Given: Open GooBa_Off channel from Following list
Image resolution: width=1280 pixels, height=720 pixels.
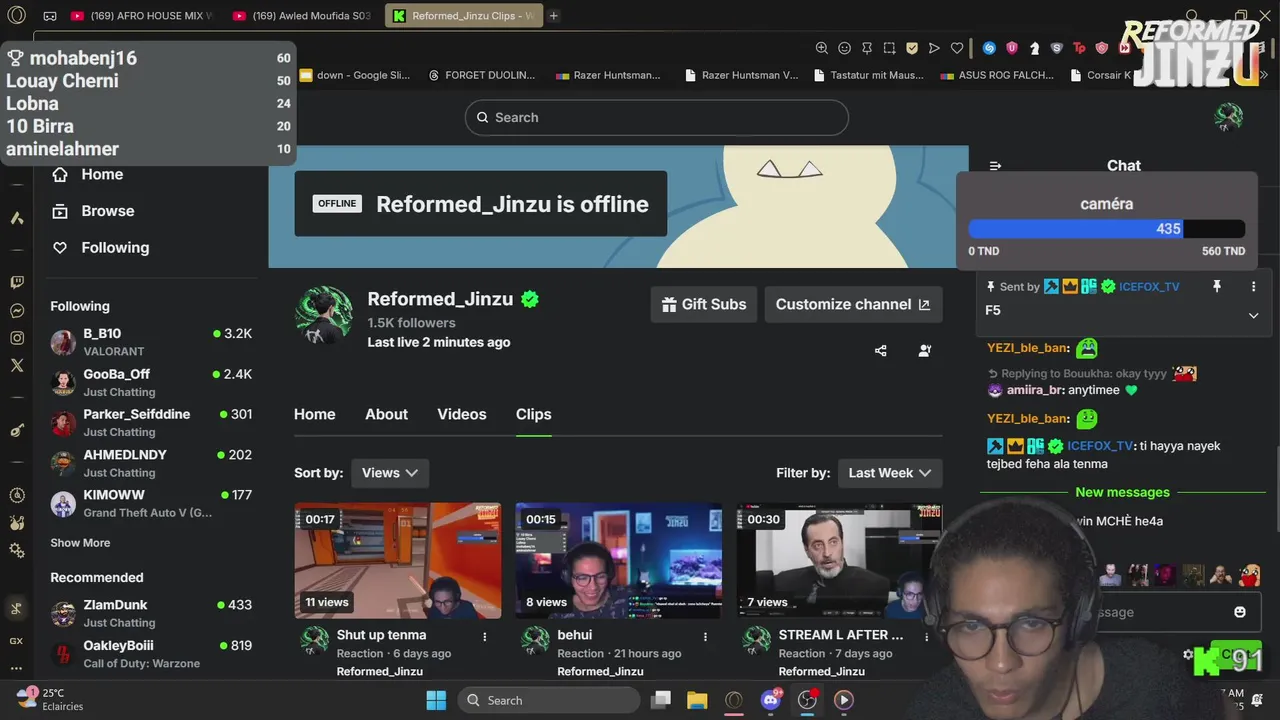Looking at the screenshot, I should (150, 382).
